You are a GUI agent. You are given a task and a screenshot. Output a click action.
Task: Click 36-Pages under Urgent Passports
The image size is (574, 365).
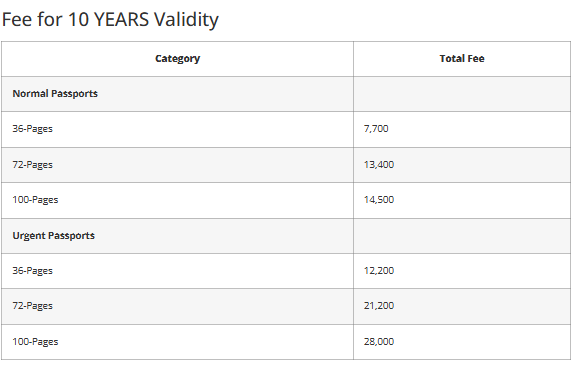click(33, 271)
